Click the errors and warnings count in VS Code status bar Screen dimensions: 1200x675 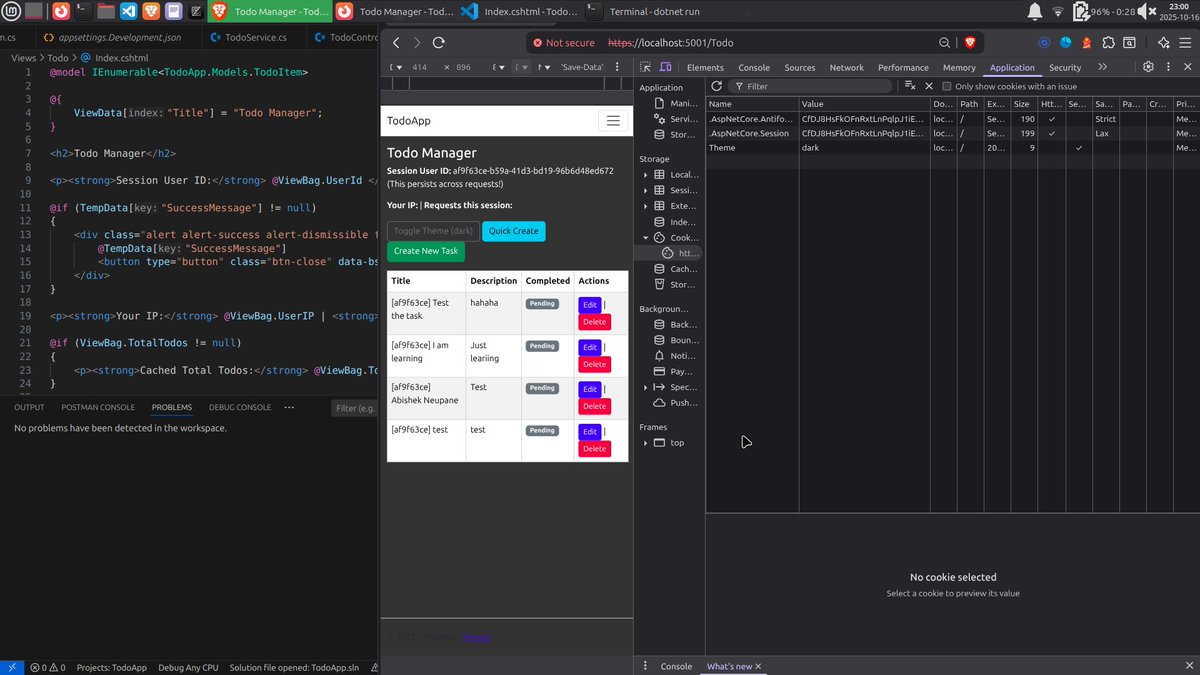47,667
